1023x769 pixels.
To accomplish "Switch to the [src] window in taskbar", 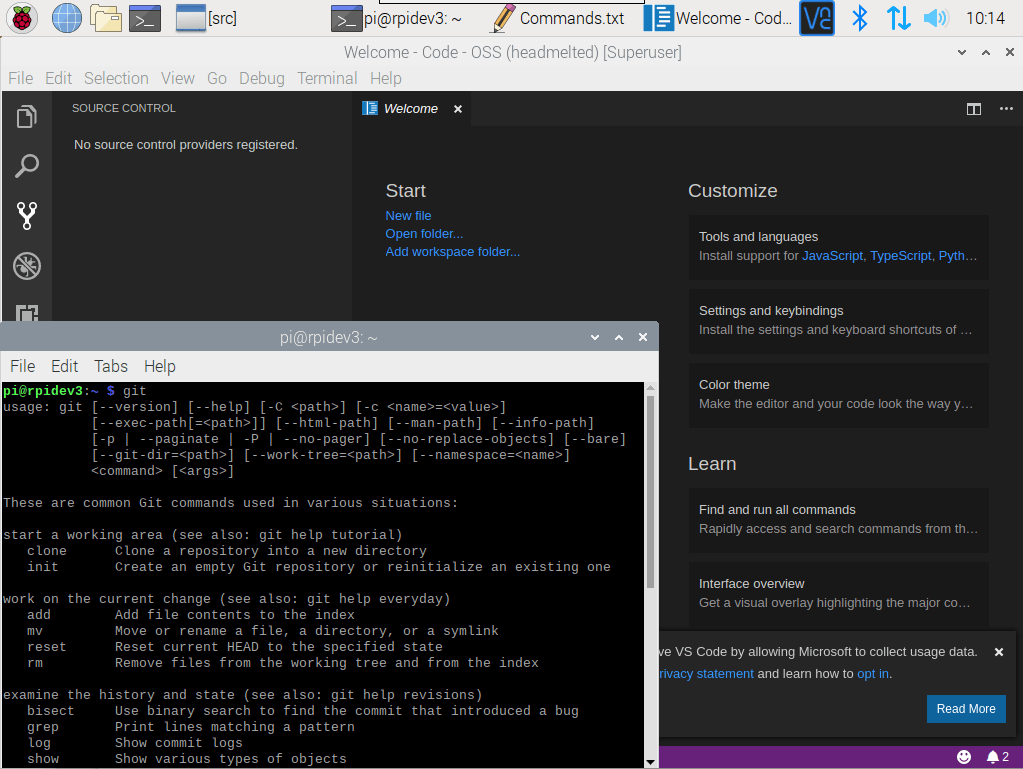I will 207,18.
